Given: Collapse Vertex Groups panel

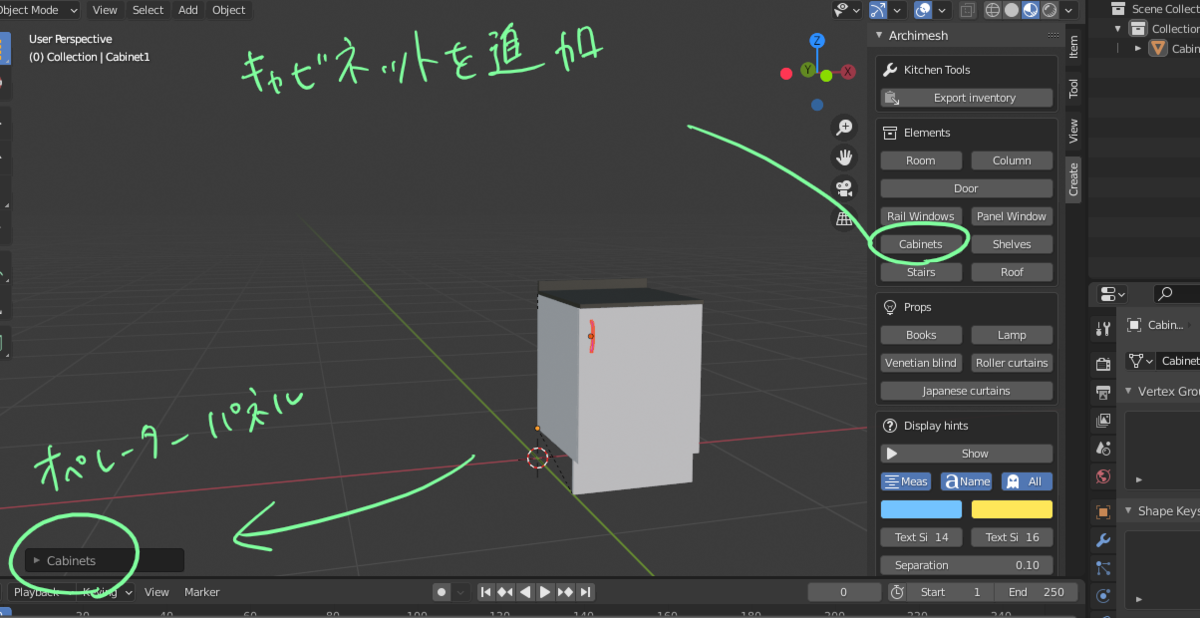Looking at the screenshot, I should point(1129,391).
